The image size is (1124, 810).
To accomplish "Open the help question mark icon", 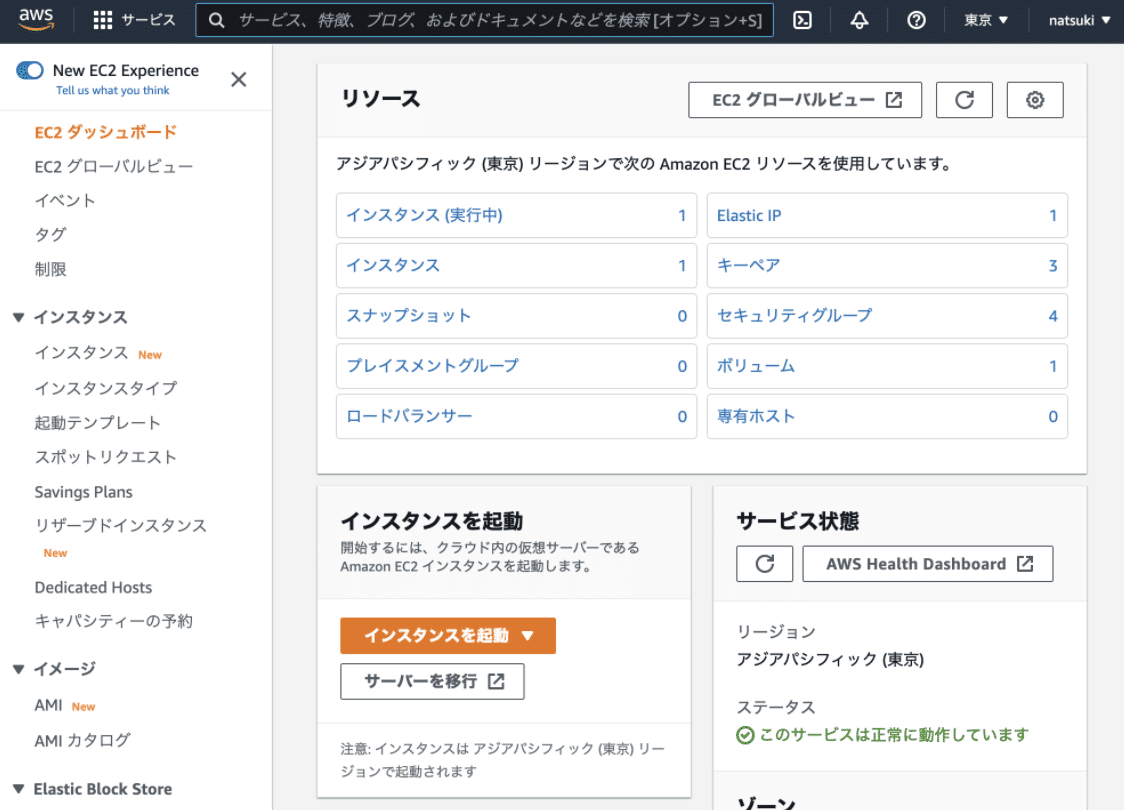I will [x=916, y=20].
